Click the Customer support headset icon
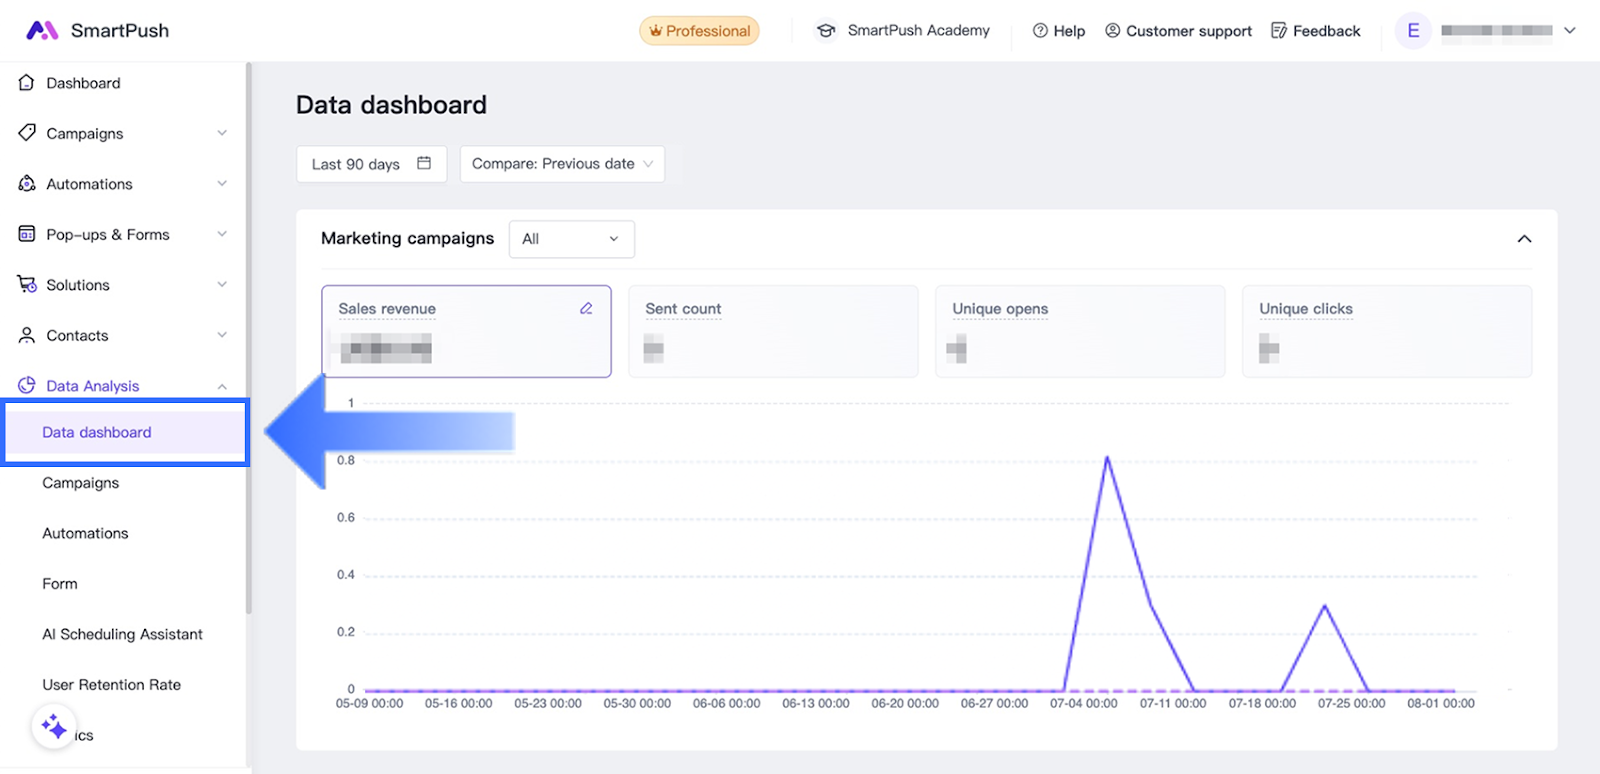Image resolution: width=1600 pixels, height=774 pixels. click(1112, 31)
